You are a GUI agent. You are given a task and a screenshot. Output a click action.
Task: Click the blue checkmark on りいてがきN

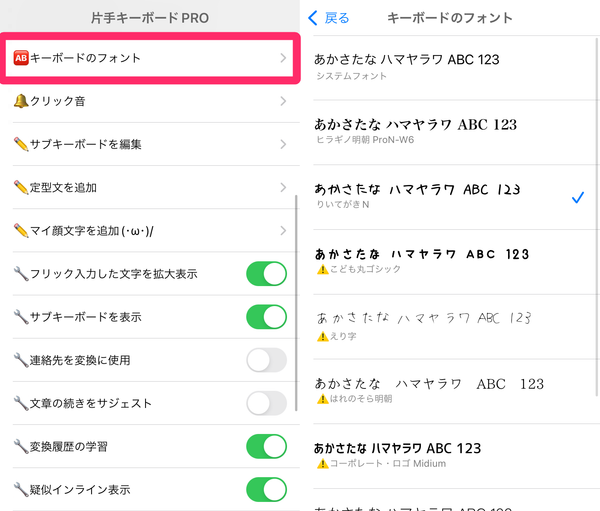click(x=578, y=198)
